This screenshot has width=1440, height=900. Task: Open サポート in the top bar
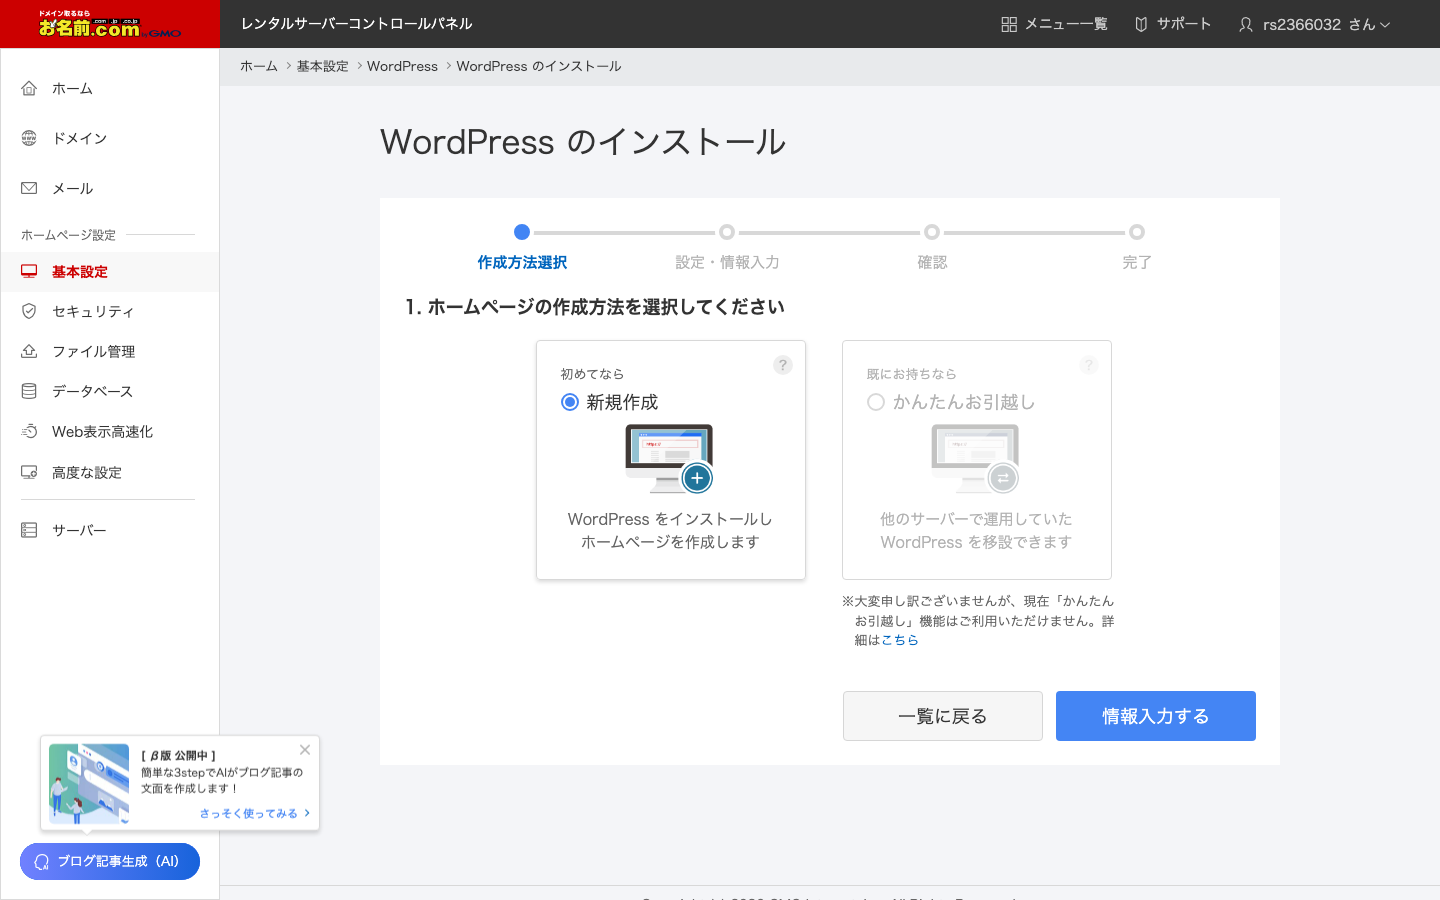[1173, 24]
